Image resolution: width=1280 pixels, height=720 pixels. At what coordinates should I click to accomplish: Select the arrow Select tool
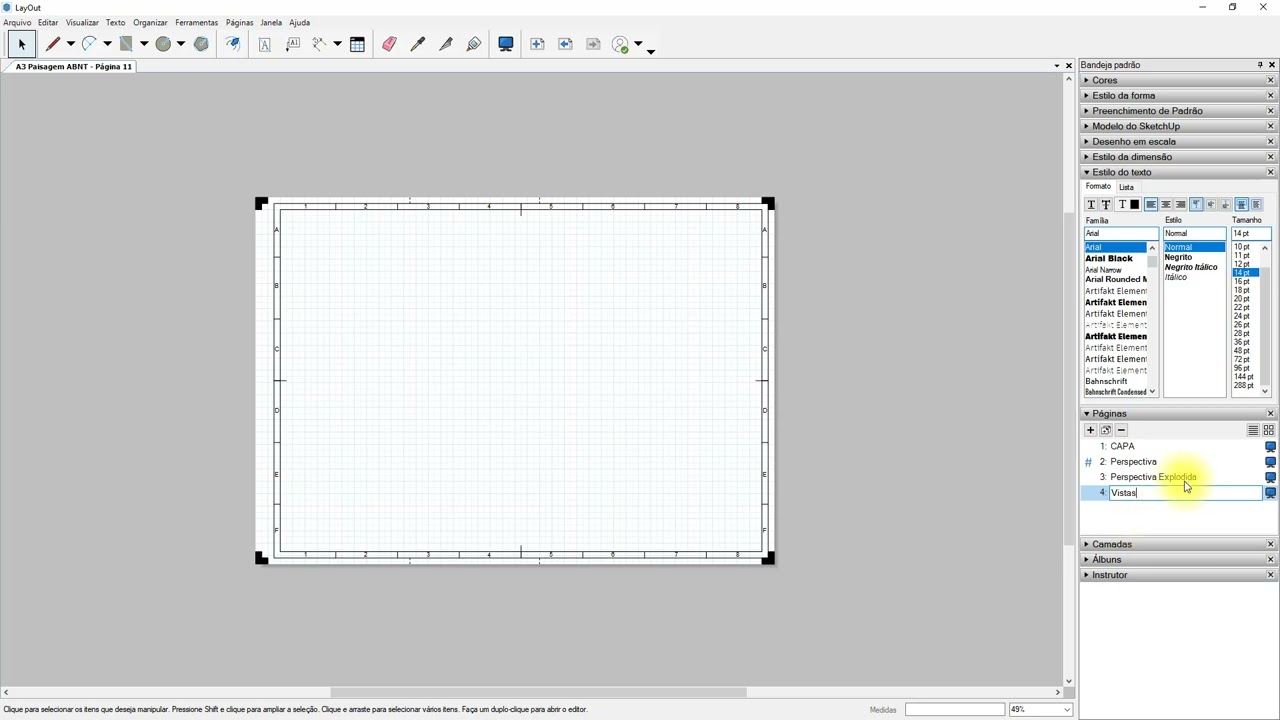[22, 44]
